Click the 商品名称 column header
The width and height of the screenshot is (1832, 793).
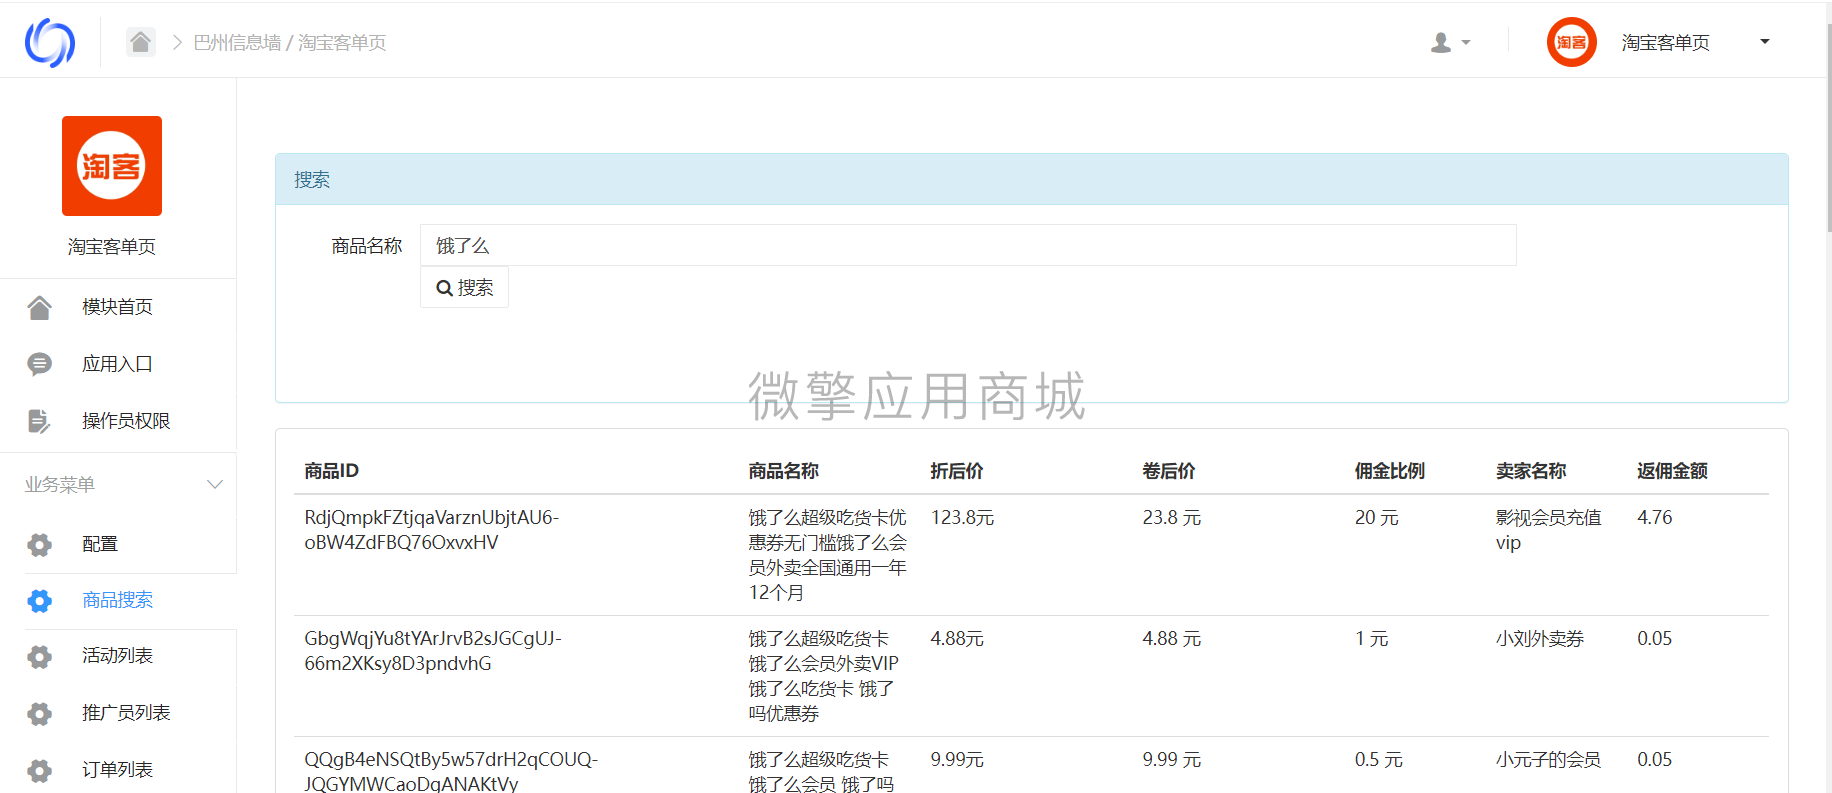(783, 471)
